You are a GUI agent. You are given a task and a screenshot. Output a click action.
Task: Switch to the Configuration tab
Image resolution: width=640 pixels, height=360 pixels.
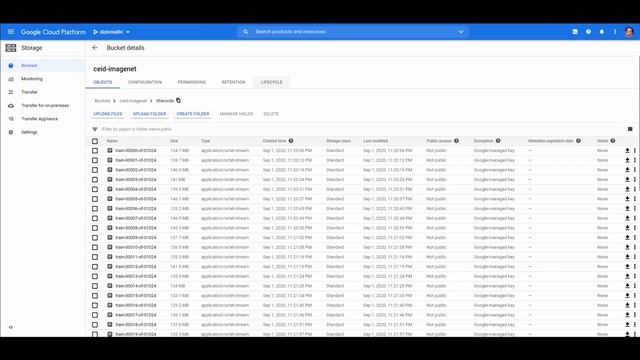[145, 82]
